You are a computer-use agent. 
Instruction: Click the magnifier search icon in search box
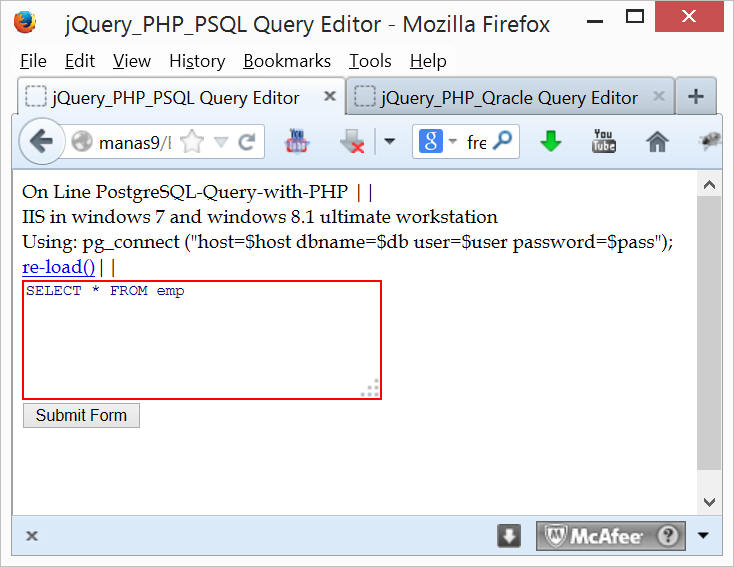click(x=503, y=141)
